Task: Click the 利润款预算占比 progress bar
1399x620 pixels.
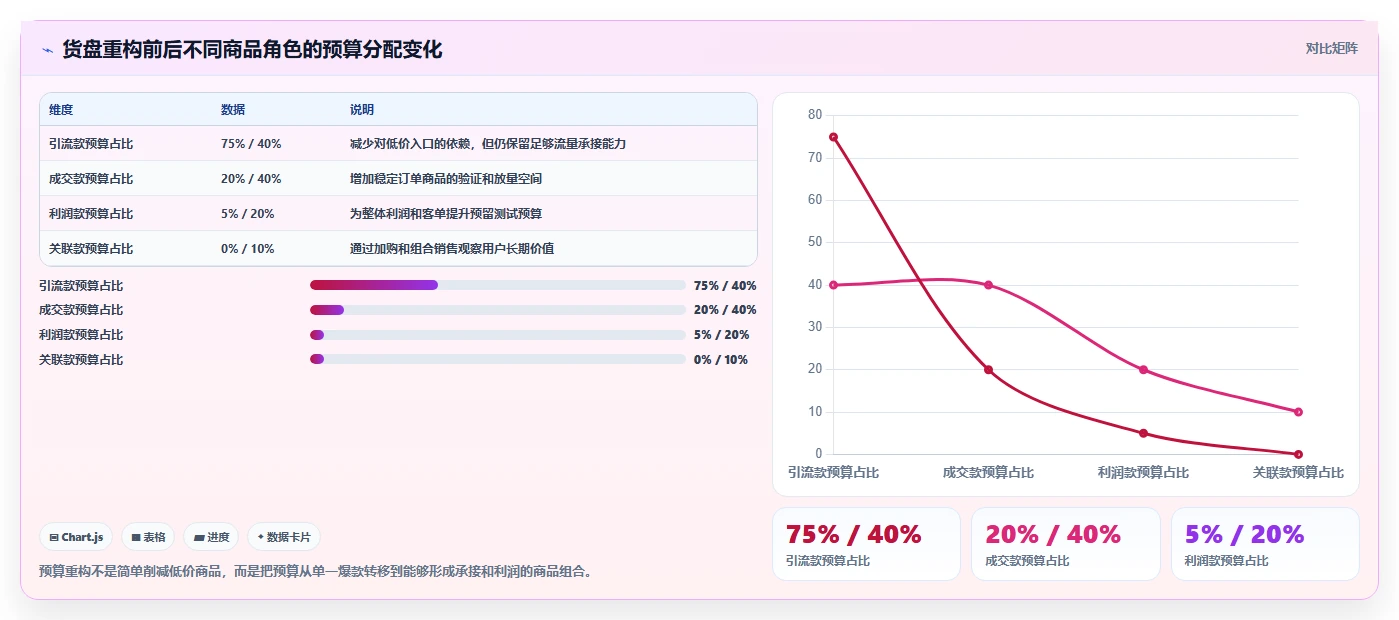Action: click(x=498, y=335)
